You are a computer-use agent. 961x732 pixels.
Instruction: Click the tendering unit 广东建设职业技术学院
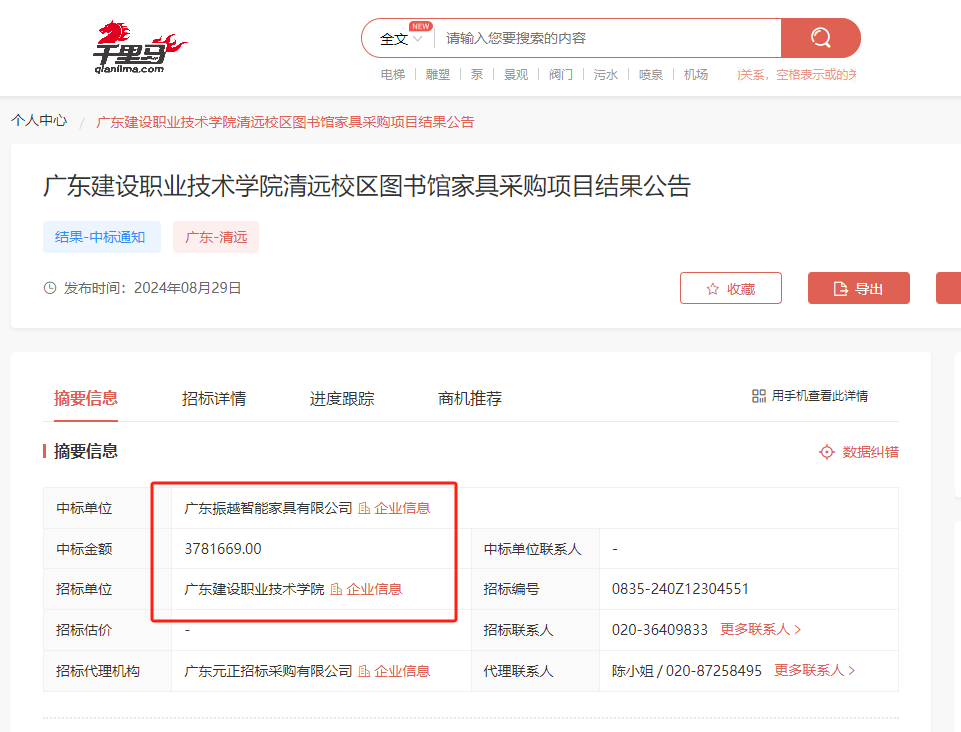254,590
